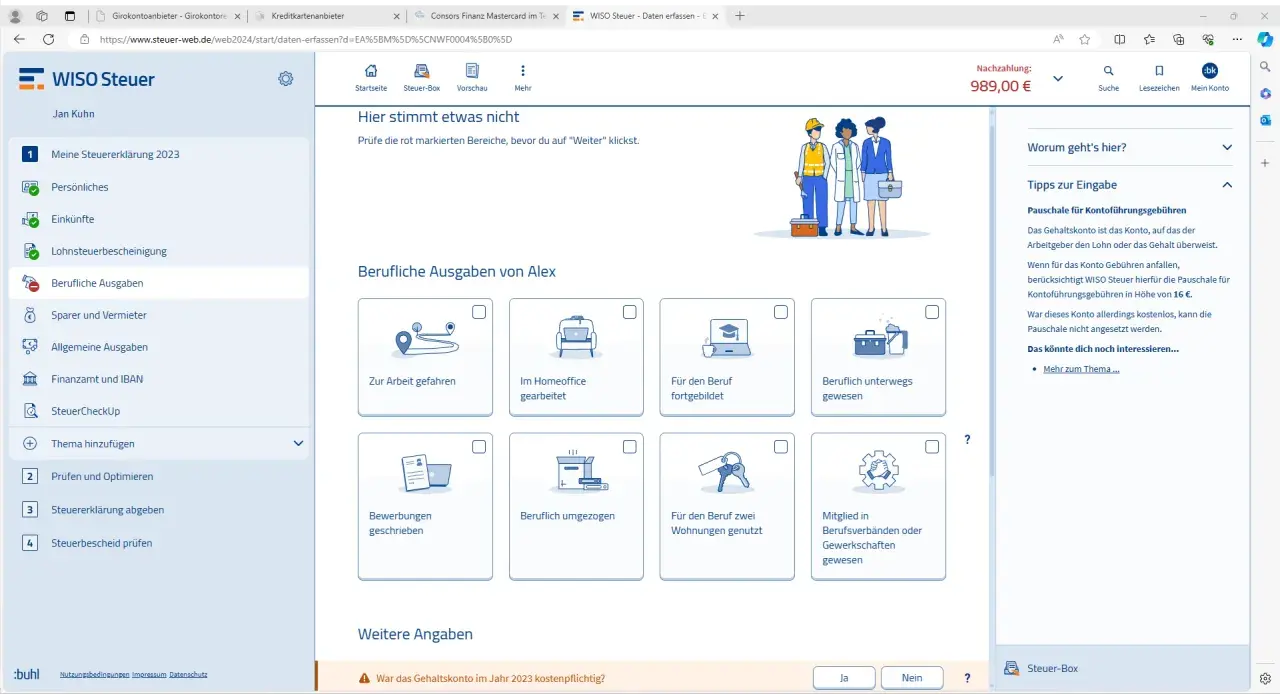Expand the Nachzahlung amount dropdown arrow

click(x=1058, y=78)
